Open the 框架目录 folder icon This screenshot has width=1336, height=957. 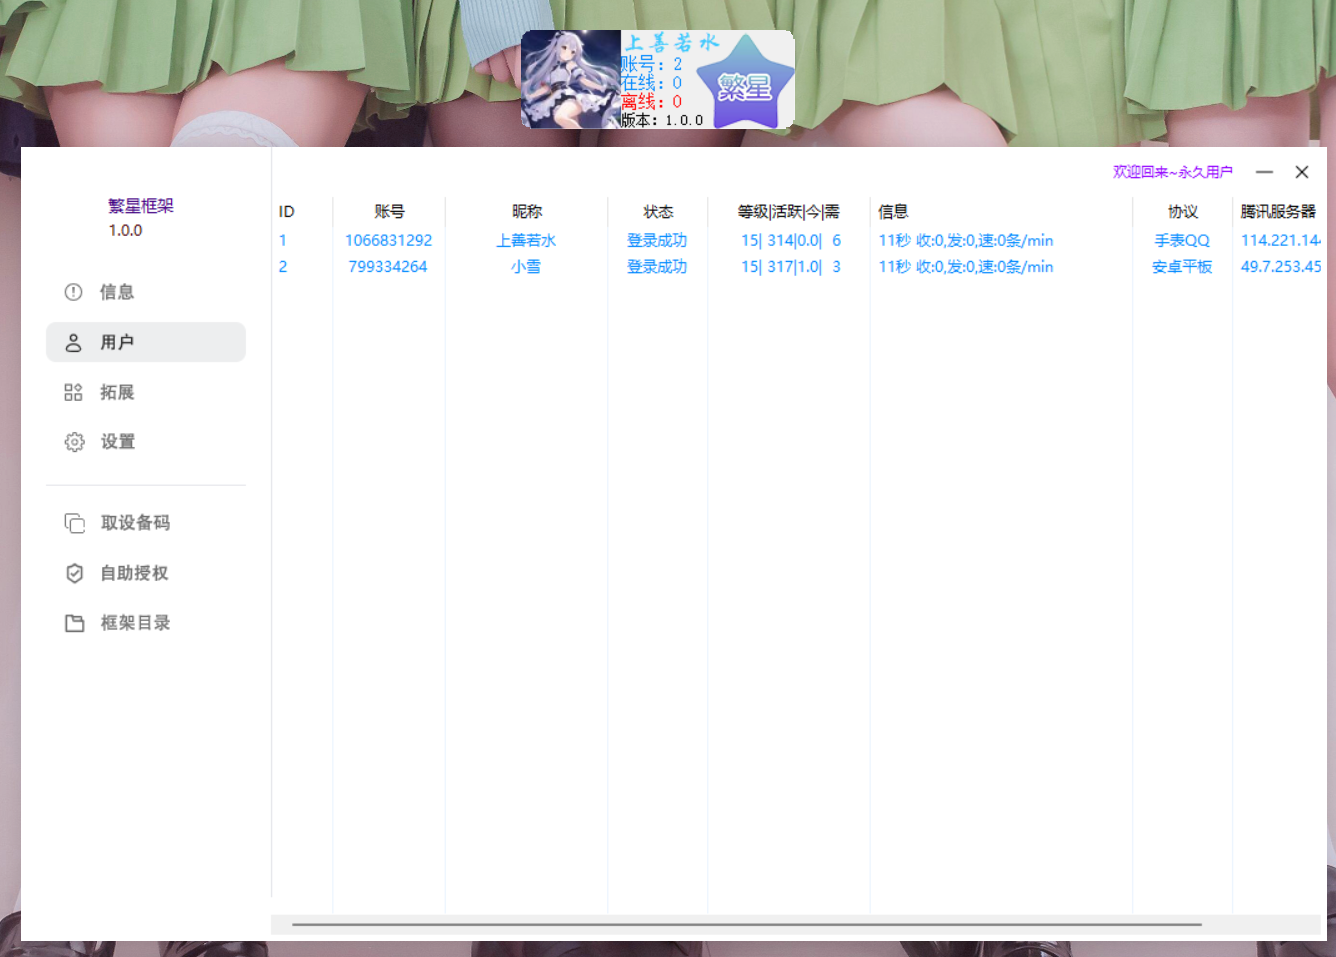pyautogui.click(x=74, y=623)
